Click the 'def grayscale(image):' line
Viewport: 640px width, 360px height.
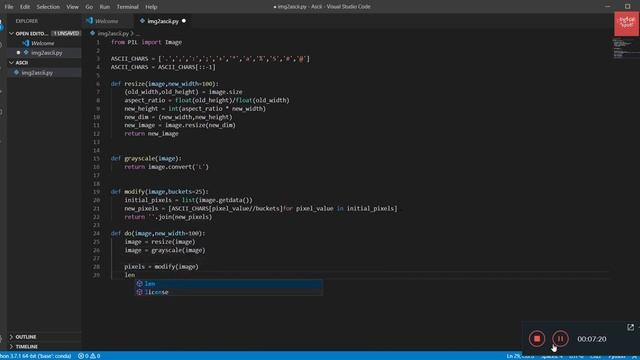coord(146,159)
